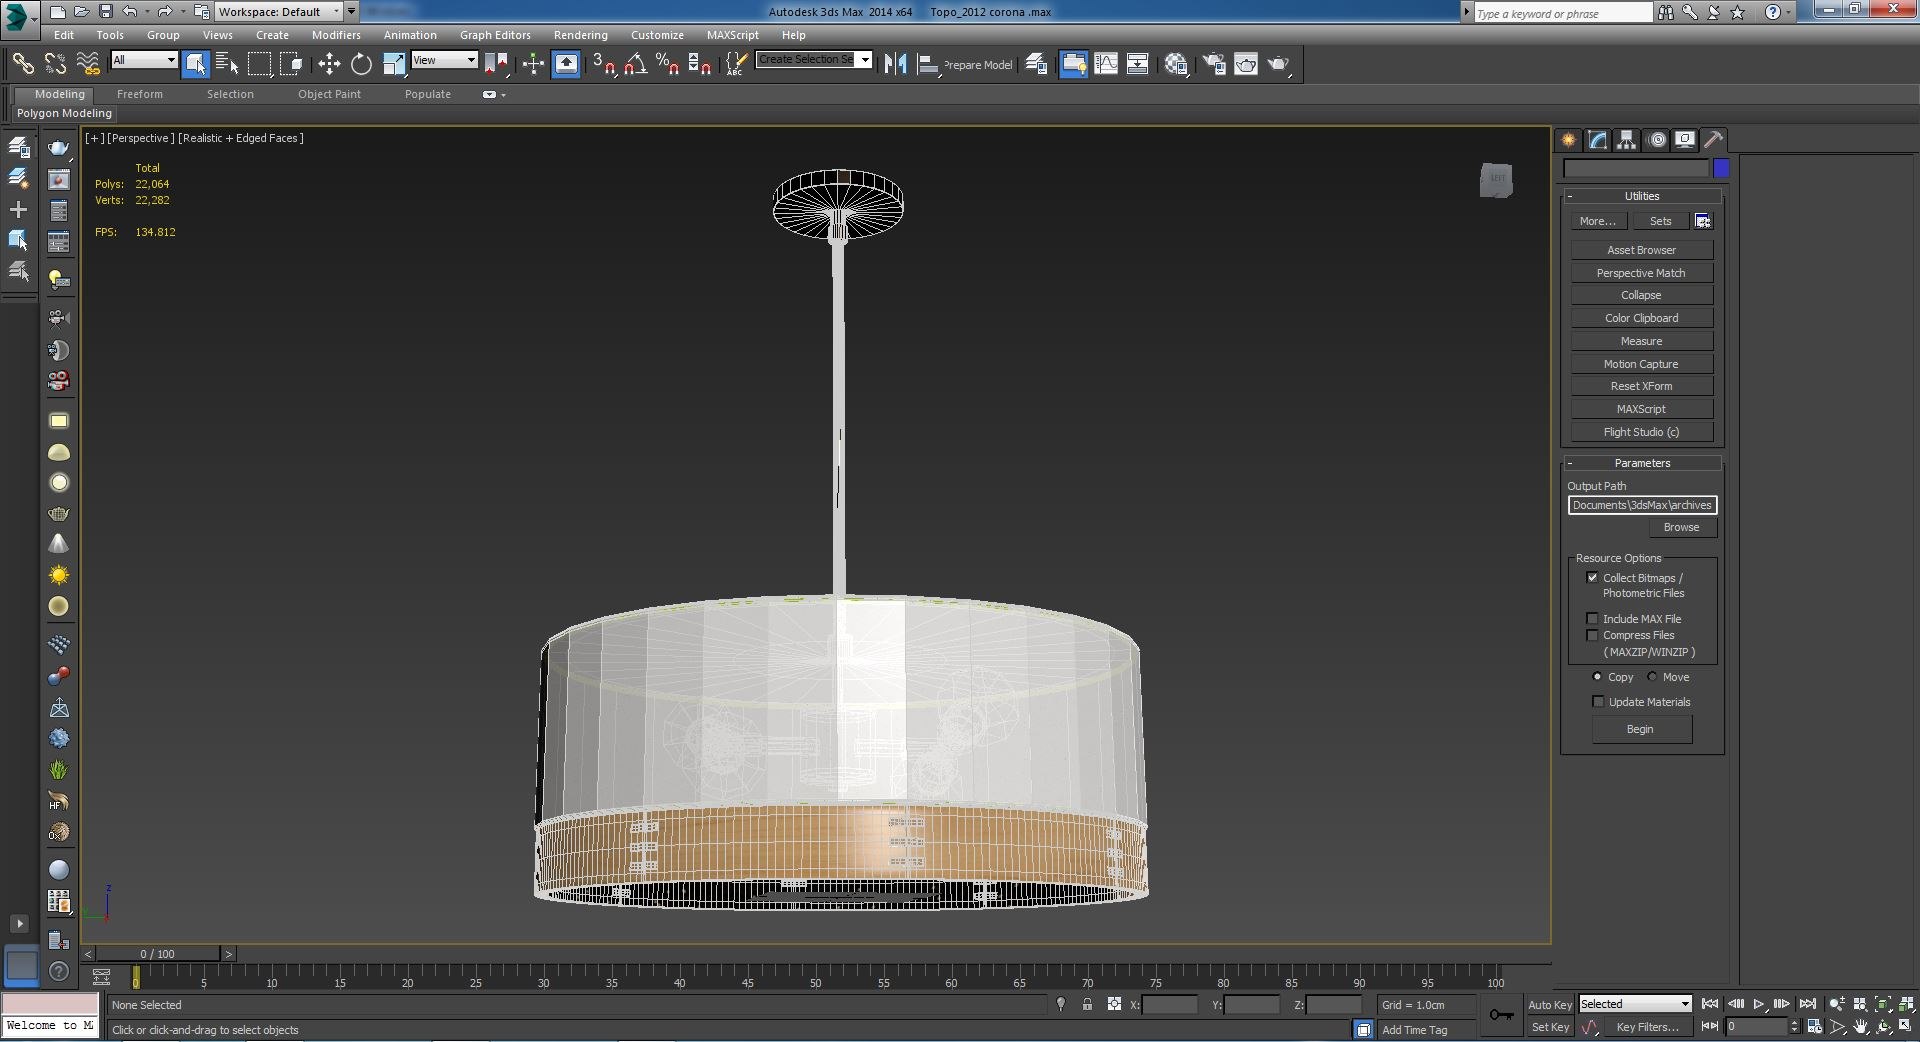Open the Material Editor

tap(1176, 64)
